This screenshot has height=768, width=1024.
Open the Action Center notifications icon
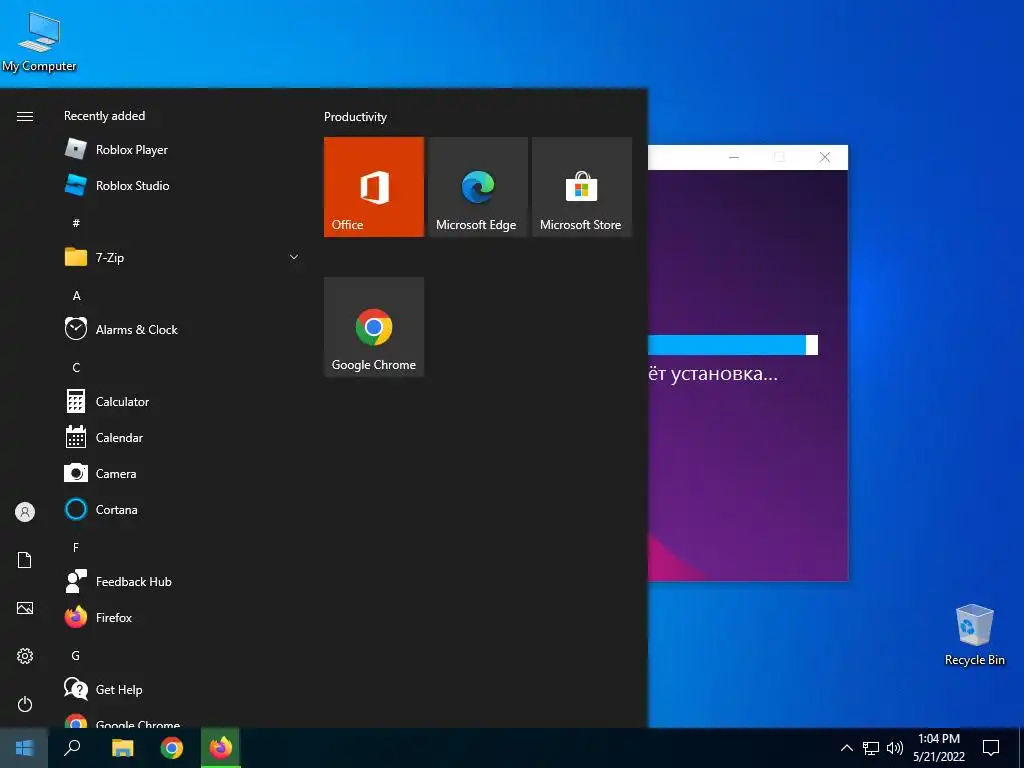click(991, 748)
